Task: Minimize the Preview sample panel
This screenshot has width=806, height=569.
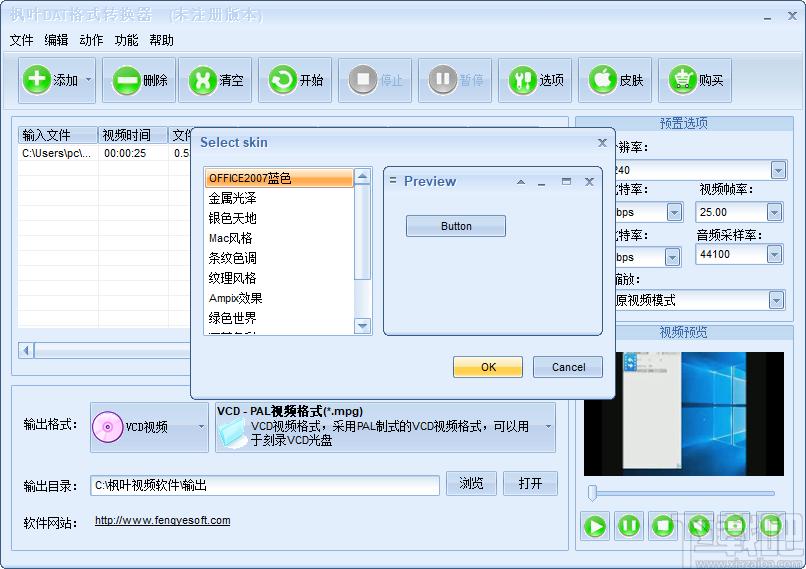Action: 541,182
